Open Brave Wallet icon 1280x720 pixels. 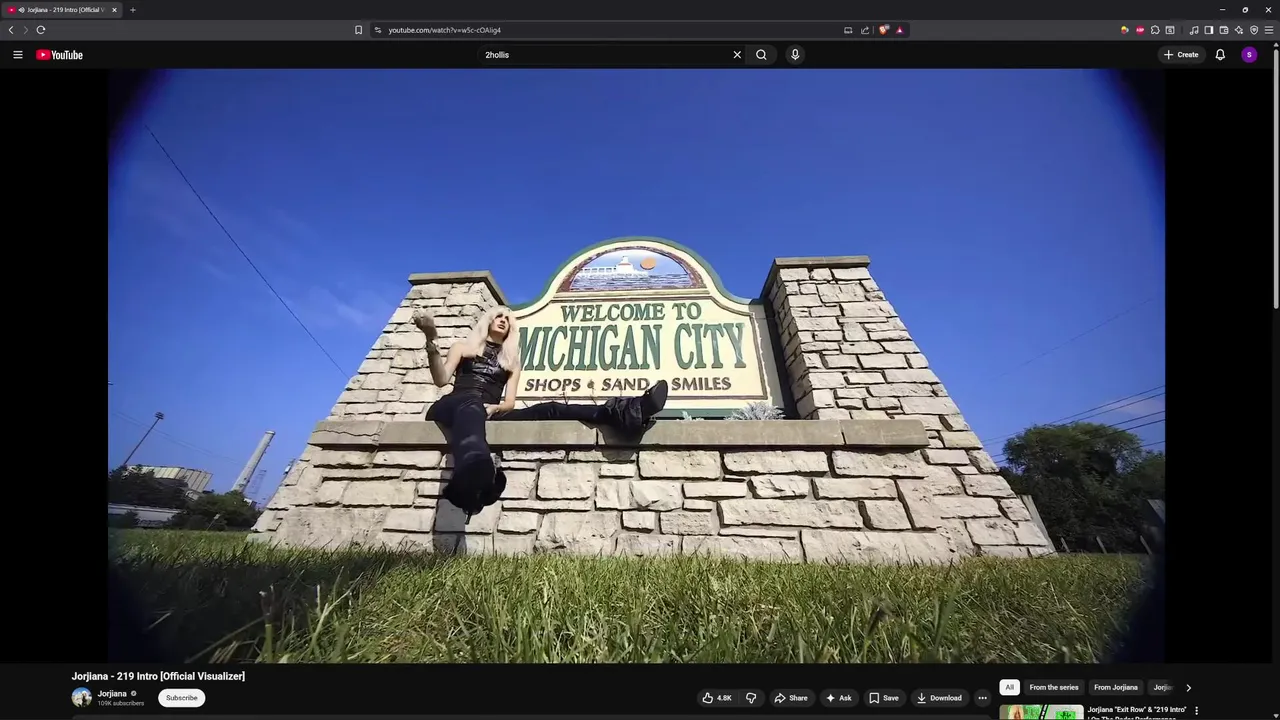tap(1224, 30)
